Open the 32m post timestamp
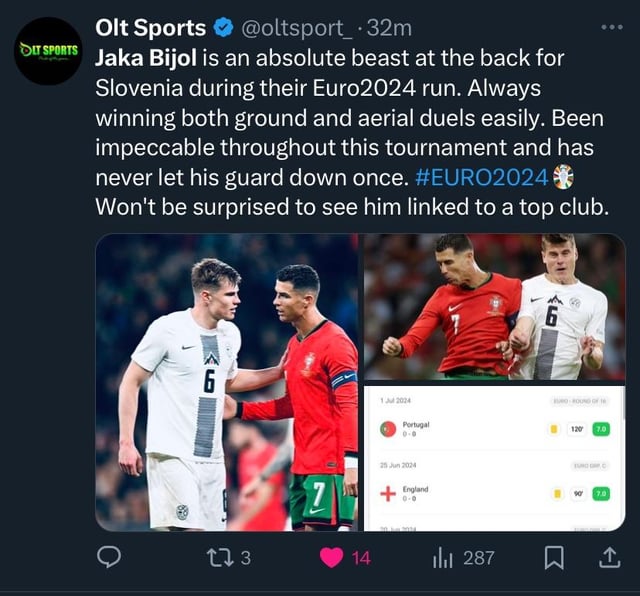This screenshot has width=640, height=596. (389, 28)
